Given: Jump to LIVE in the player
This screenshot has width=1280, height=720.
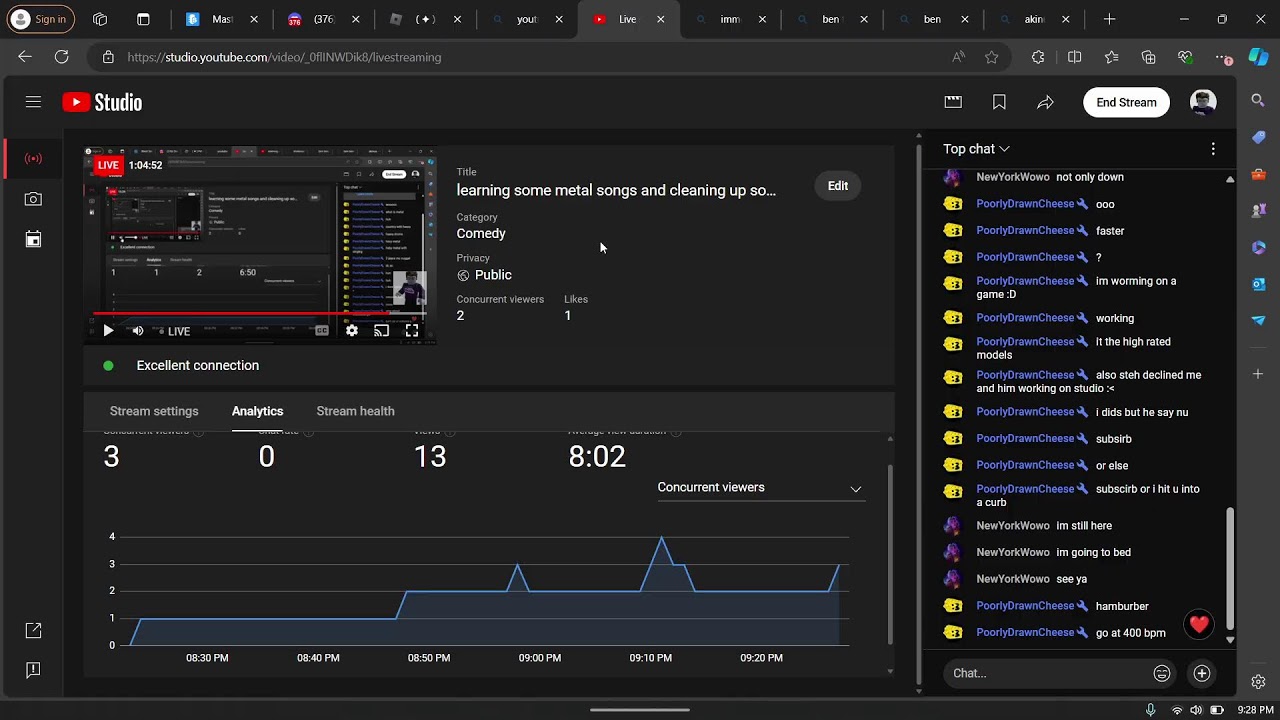Looking at the screenshot, I should 175,331.
